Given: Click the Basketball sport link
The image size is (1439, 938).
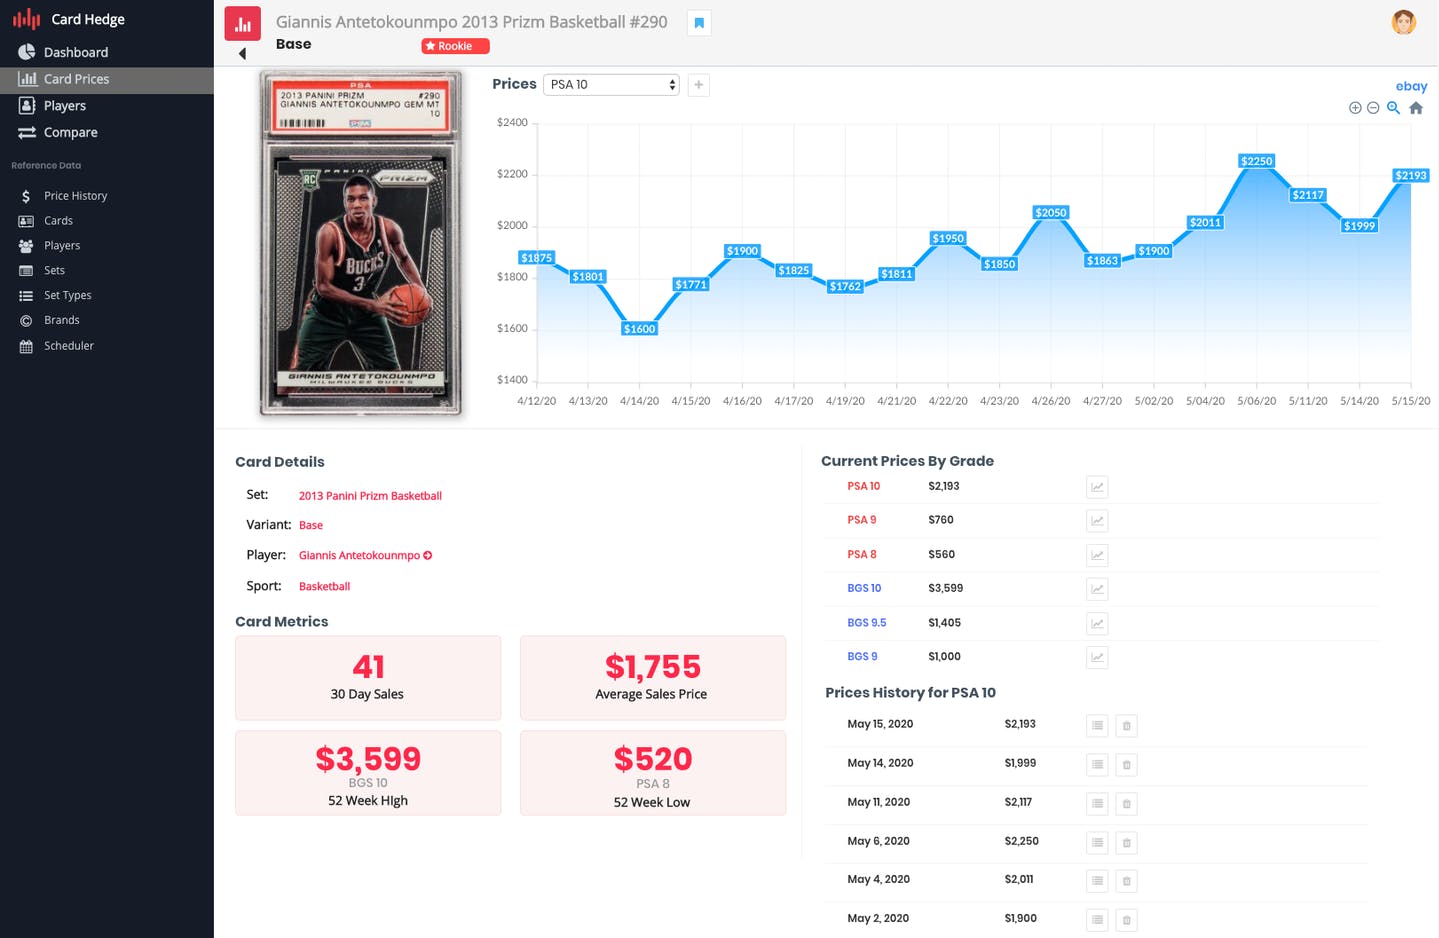Looking at the screenshot, I should [324, 587].
